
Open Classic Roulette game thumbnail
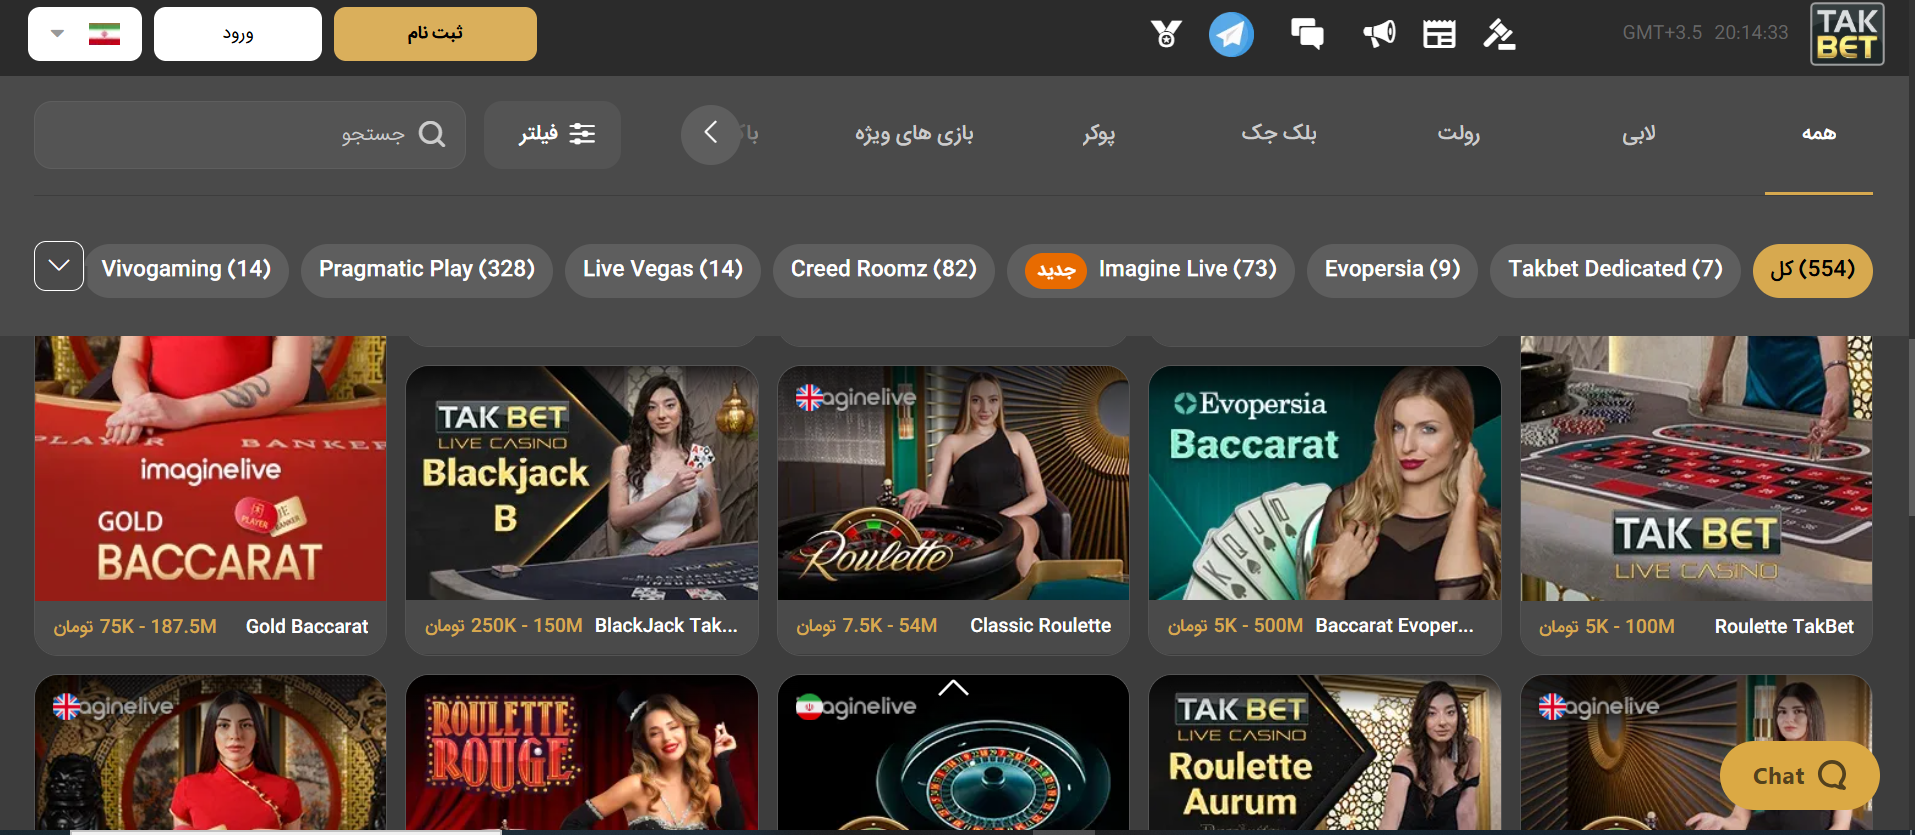point(954,483)
